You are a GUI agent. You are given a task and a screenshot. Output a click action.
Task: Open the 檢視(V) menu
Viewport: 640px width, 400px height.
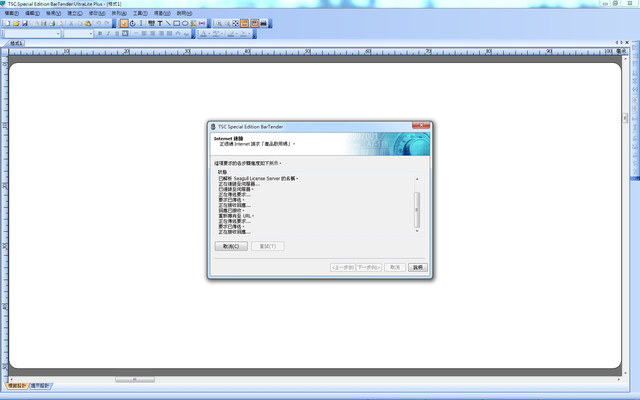click(x=53, y=13)
